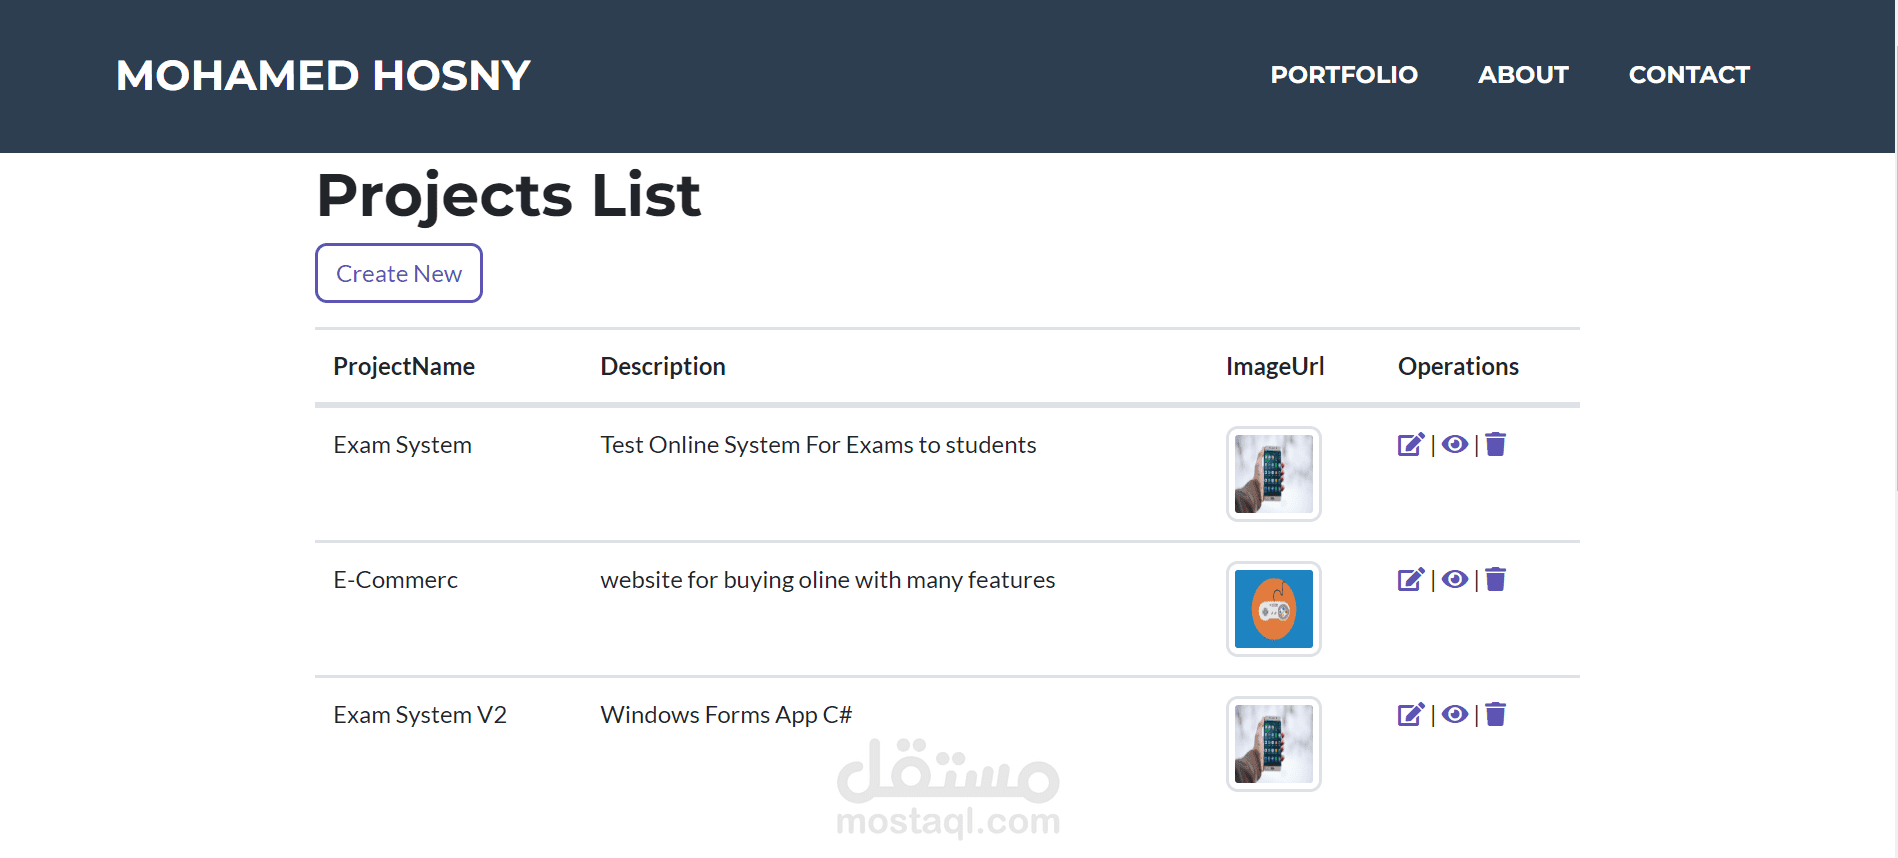Viewport: 1898px width, 858px height.
Task: Go to the About page
Action: [1522, 75]
